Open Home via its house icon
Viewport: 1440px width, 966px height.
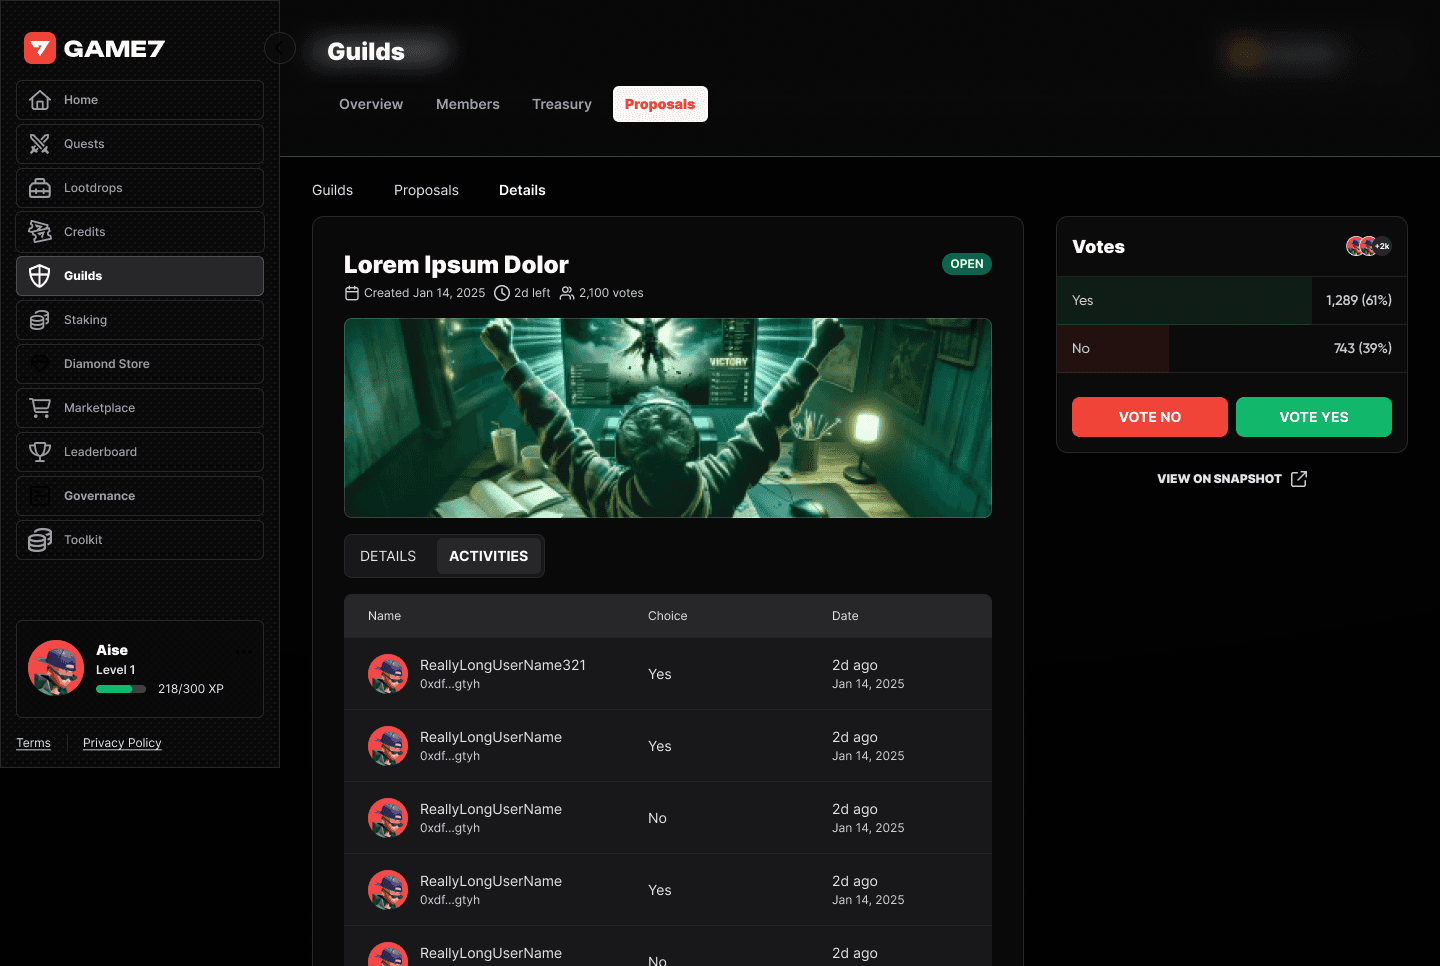40,100
